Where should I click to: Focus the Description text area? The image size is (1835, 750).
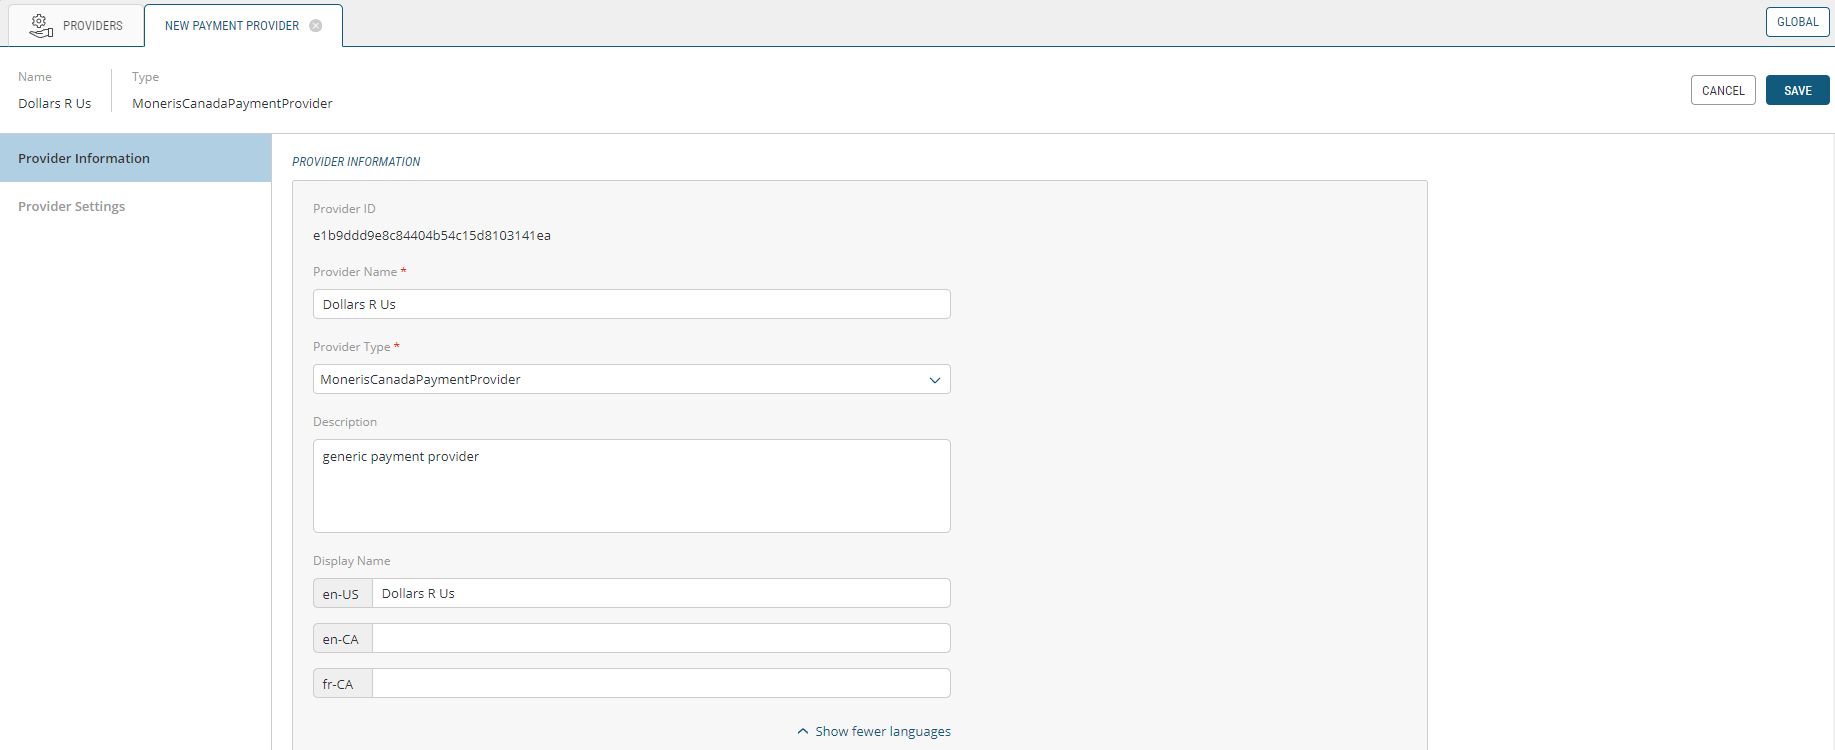point(630,486)
